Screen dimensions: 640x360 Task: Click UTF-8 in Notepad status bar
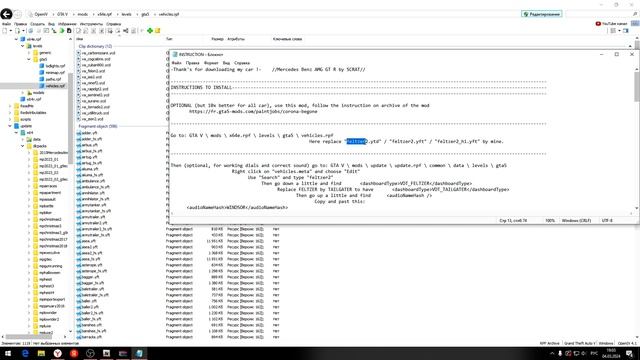[607, 220]
